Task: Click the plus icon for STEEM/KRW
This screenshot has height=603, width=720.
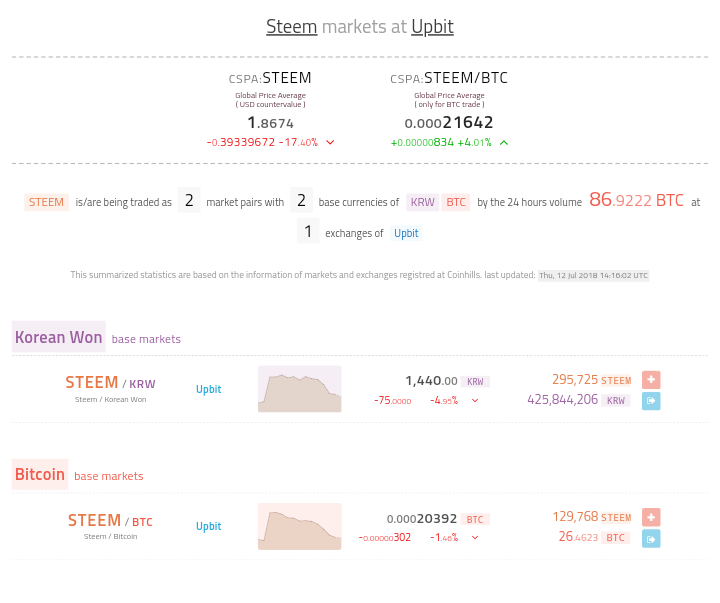Action: pos(651,380)
